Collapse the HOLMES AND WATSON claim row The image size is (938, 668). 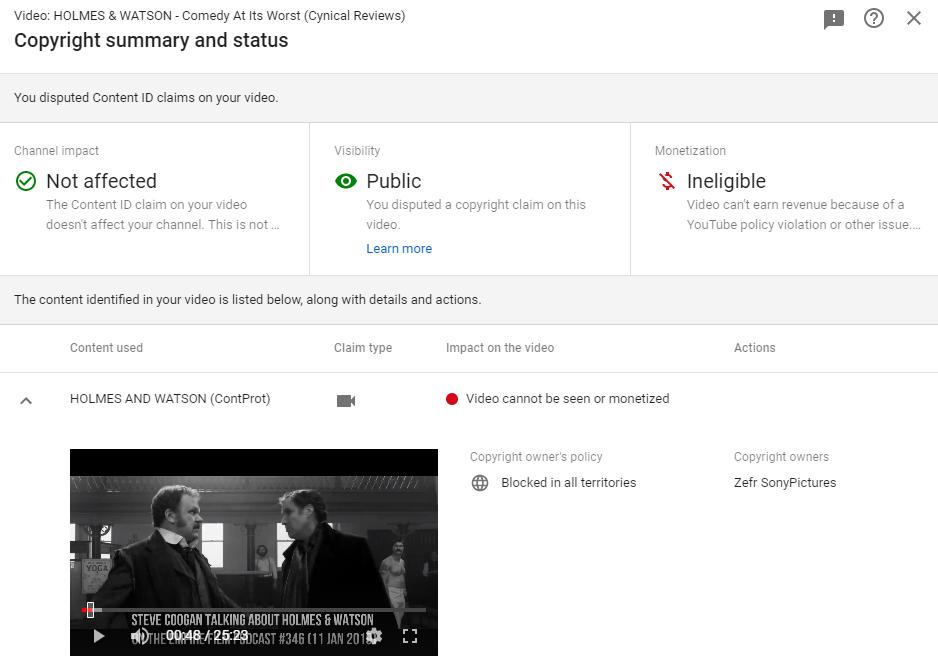click(x=26, y=400)
